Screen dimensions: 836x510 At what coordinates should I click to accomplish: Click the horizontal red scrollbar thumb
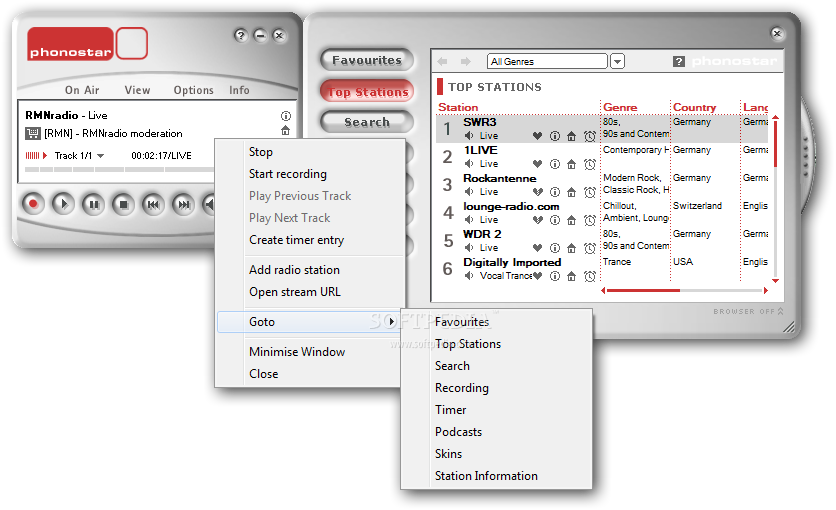(643, 290)
